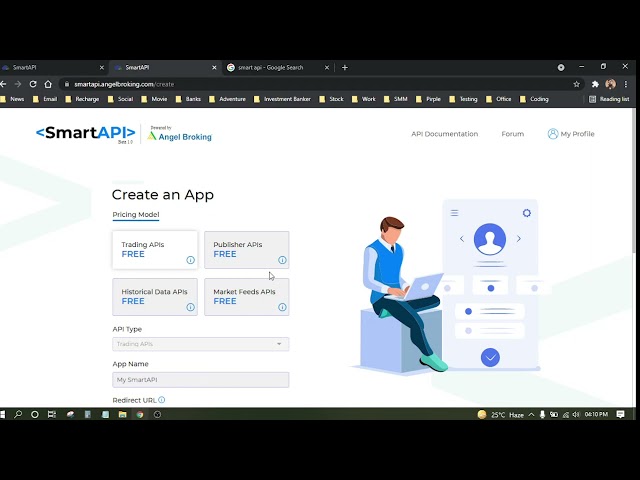Open File Explorer from taskbar

[122, 414]
